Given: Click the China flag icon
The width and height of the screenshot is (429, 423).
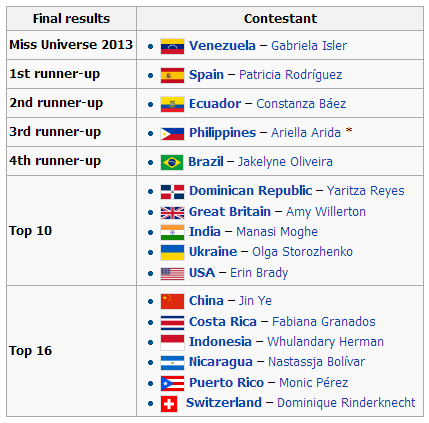Looking at the screenshot, I should (172, 301).
